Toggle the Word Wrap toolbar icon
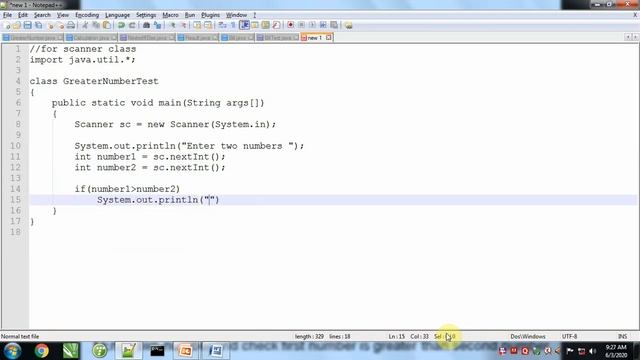The image size is (640, 360). [223, 25]
